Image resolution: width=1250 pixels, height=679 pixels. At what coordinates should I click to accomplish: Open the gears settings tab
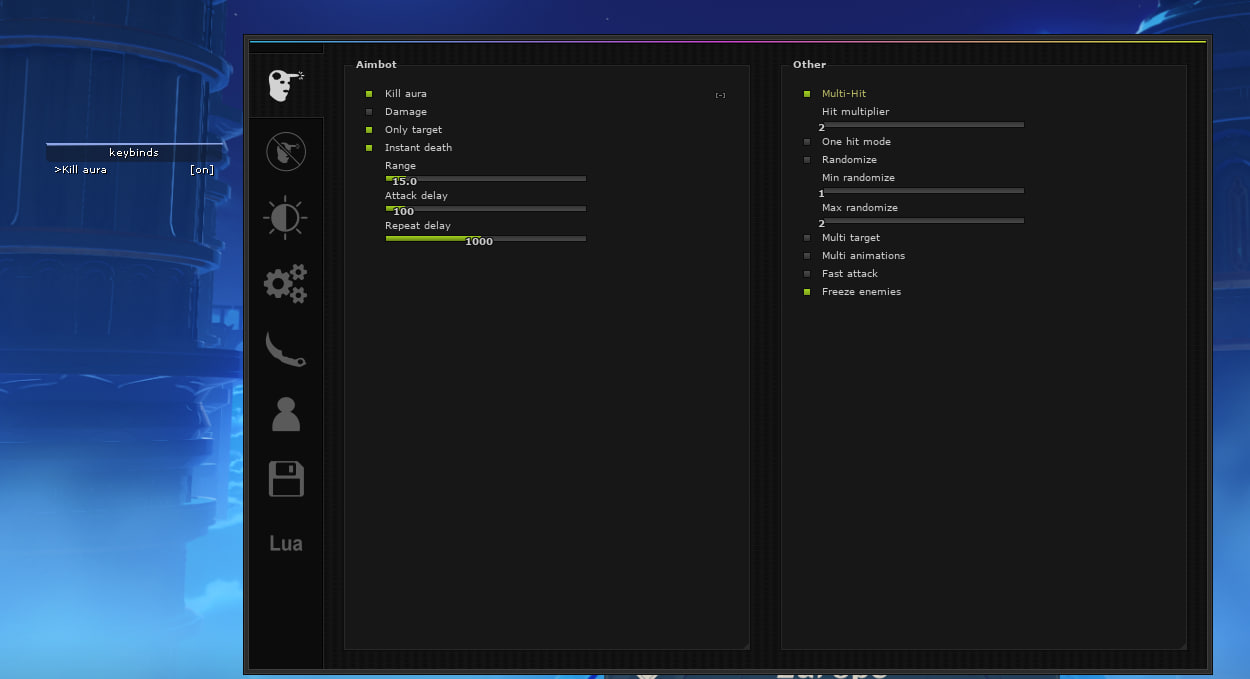(x=285, y=284)
